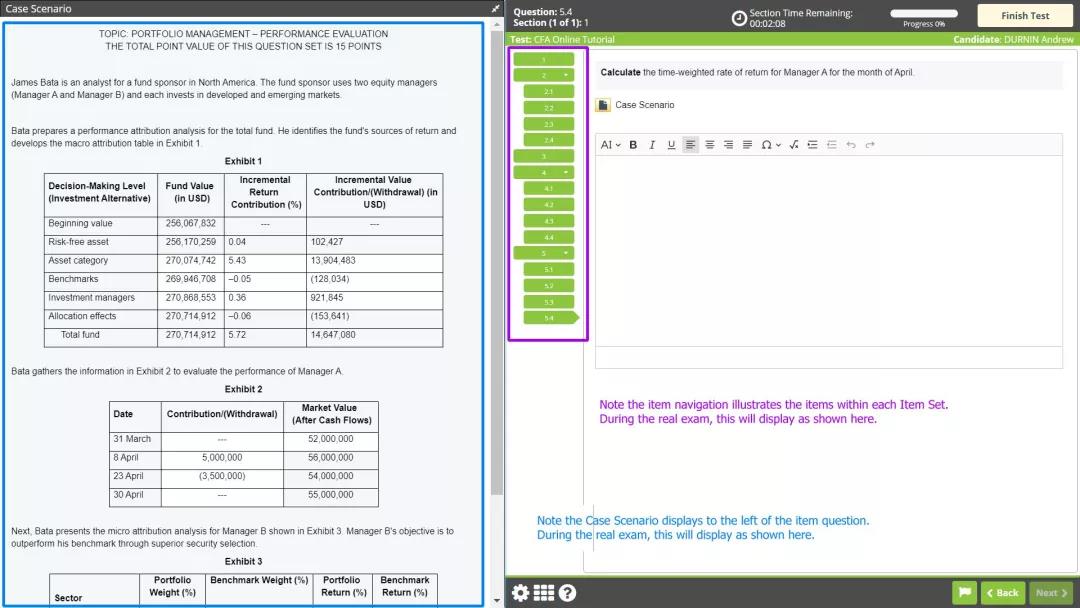Go to the previous question with Back
1080x608 pixels.
click(x=1002, y=593)
